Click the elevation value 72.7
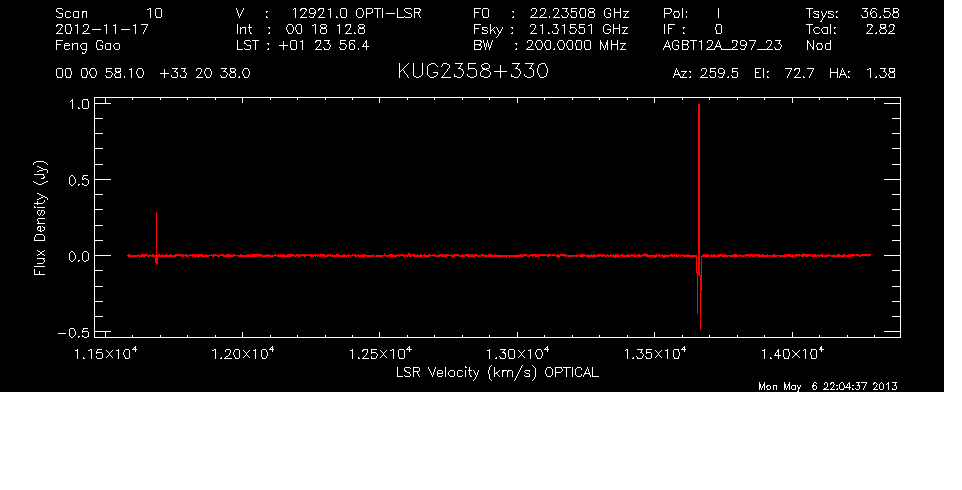The height and width of the screenshot is (490, 962). (799, 74)
